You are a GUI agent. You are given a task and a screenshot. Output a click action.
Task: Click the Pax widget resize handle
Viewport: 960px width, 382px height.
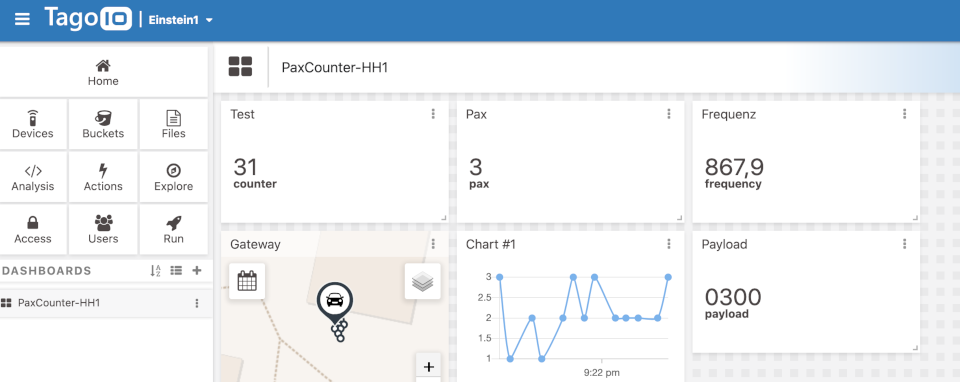pyautogui.click(x=679, y=217)
